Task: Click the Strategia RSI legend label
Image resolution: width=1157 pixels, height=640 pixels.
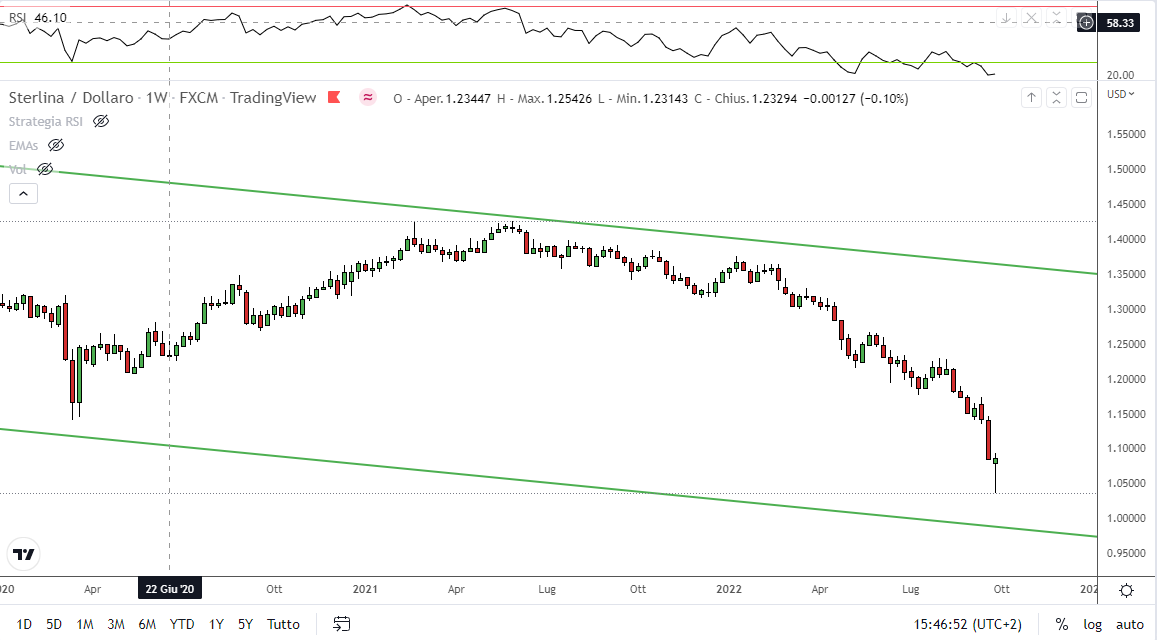Action: (46, 121)
